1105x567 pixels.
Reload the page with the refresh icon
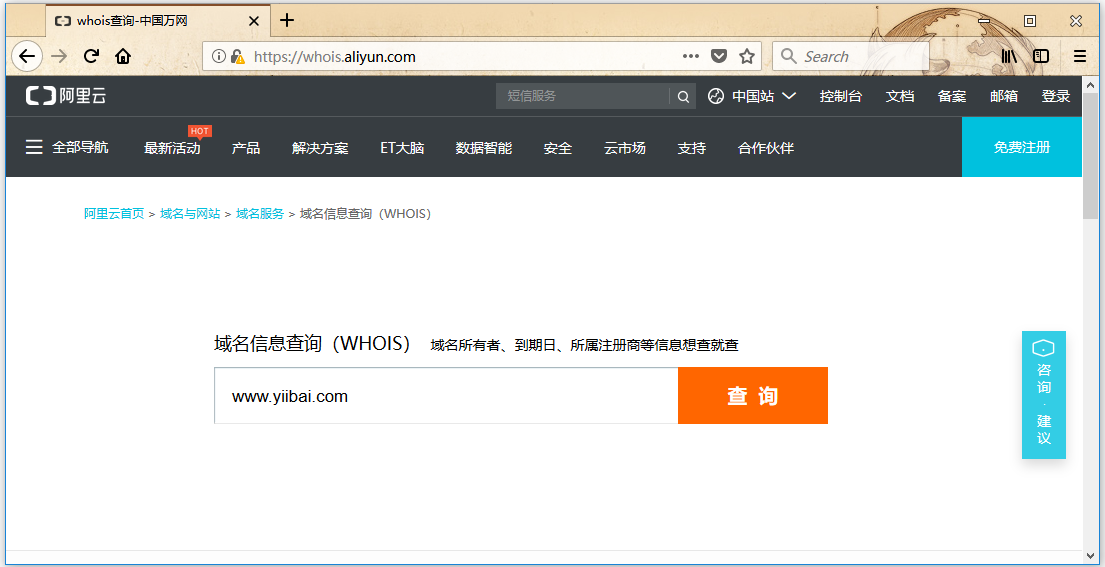[91, 57]
